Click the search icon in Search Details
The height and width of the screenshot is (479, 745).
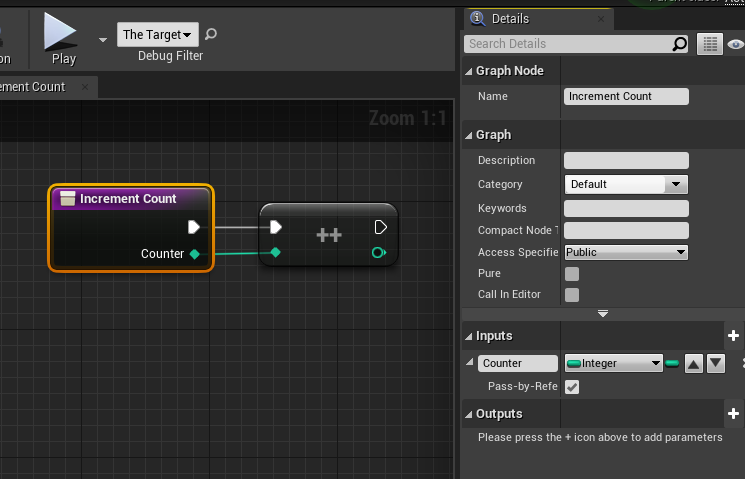pos(680,44)
